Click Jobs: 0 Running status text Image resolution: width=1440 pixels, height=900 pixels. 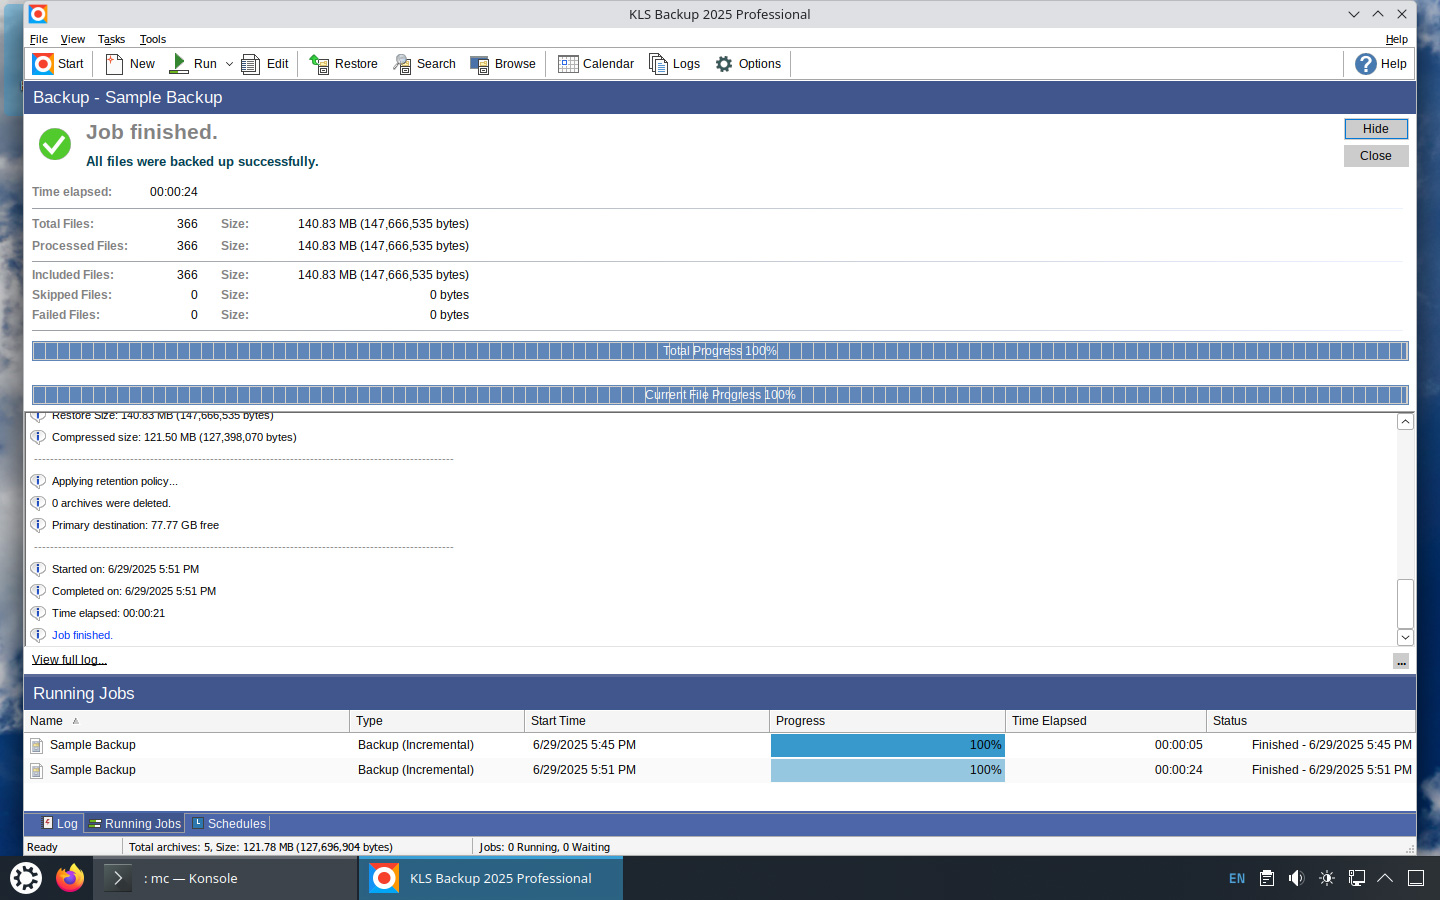click(544, 847)
